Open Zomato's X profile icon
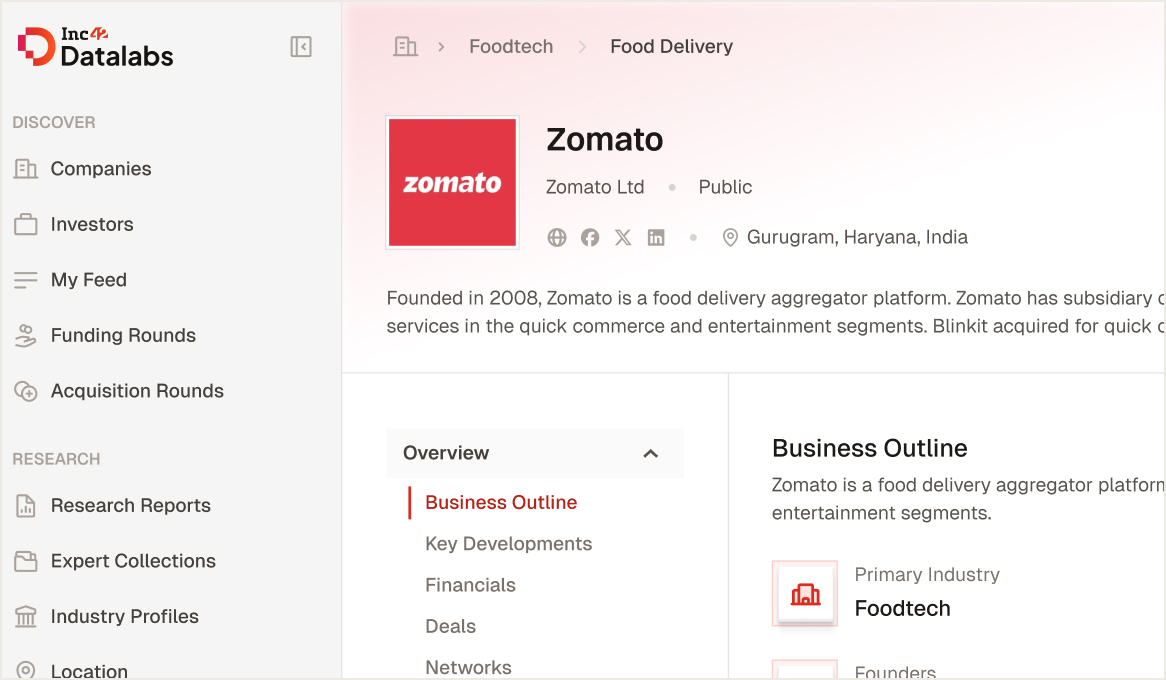This screenshot has height=680, width=1166. (x=623, y=238)
